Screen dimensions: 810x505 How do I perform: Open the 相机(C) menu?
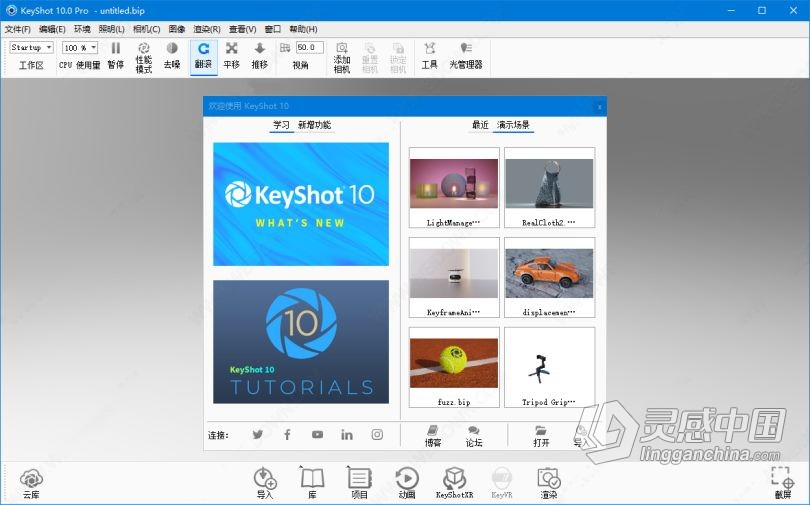(146, 29)
